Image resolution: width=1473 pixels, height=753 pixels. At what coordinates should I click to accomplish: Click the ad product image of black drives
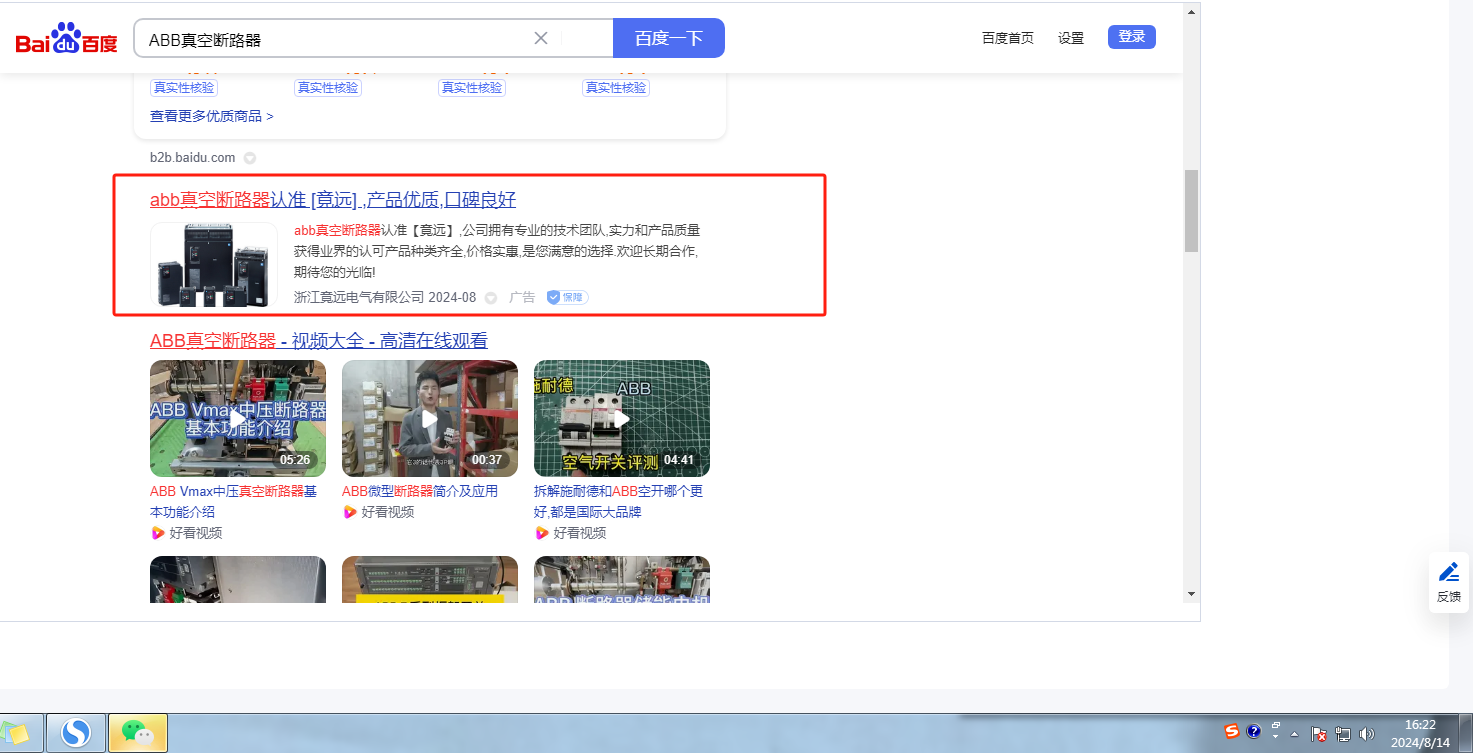click(x=214, y=264)
